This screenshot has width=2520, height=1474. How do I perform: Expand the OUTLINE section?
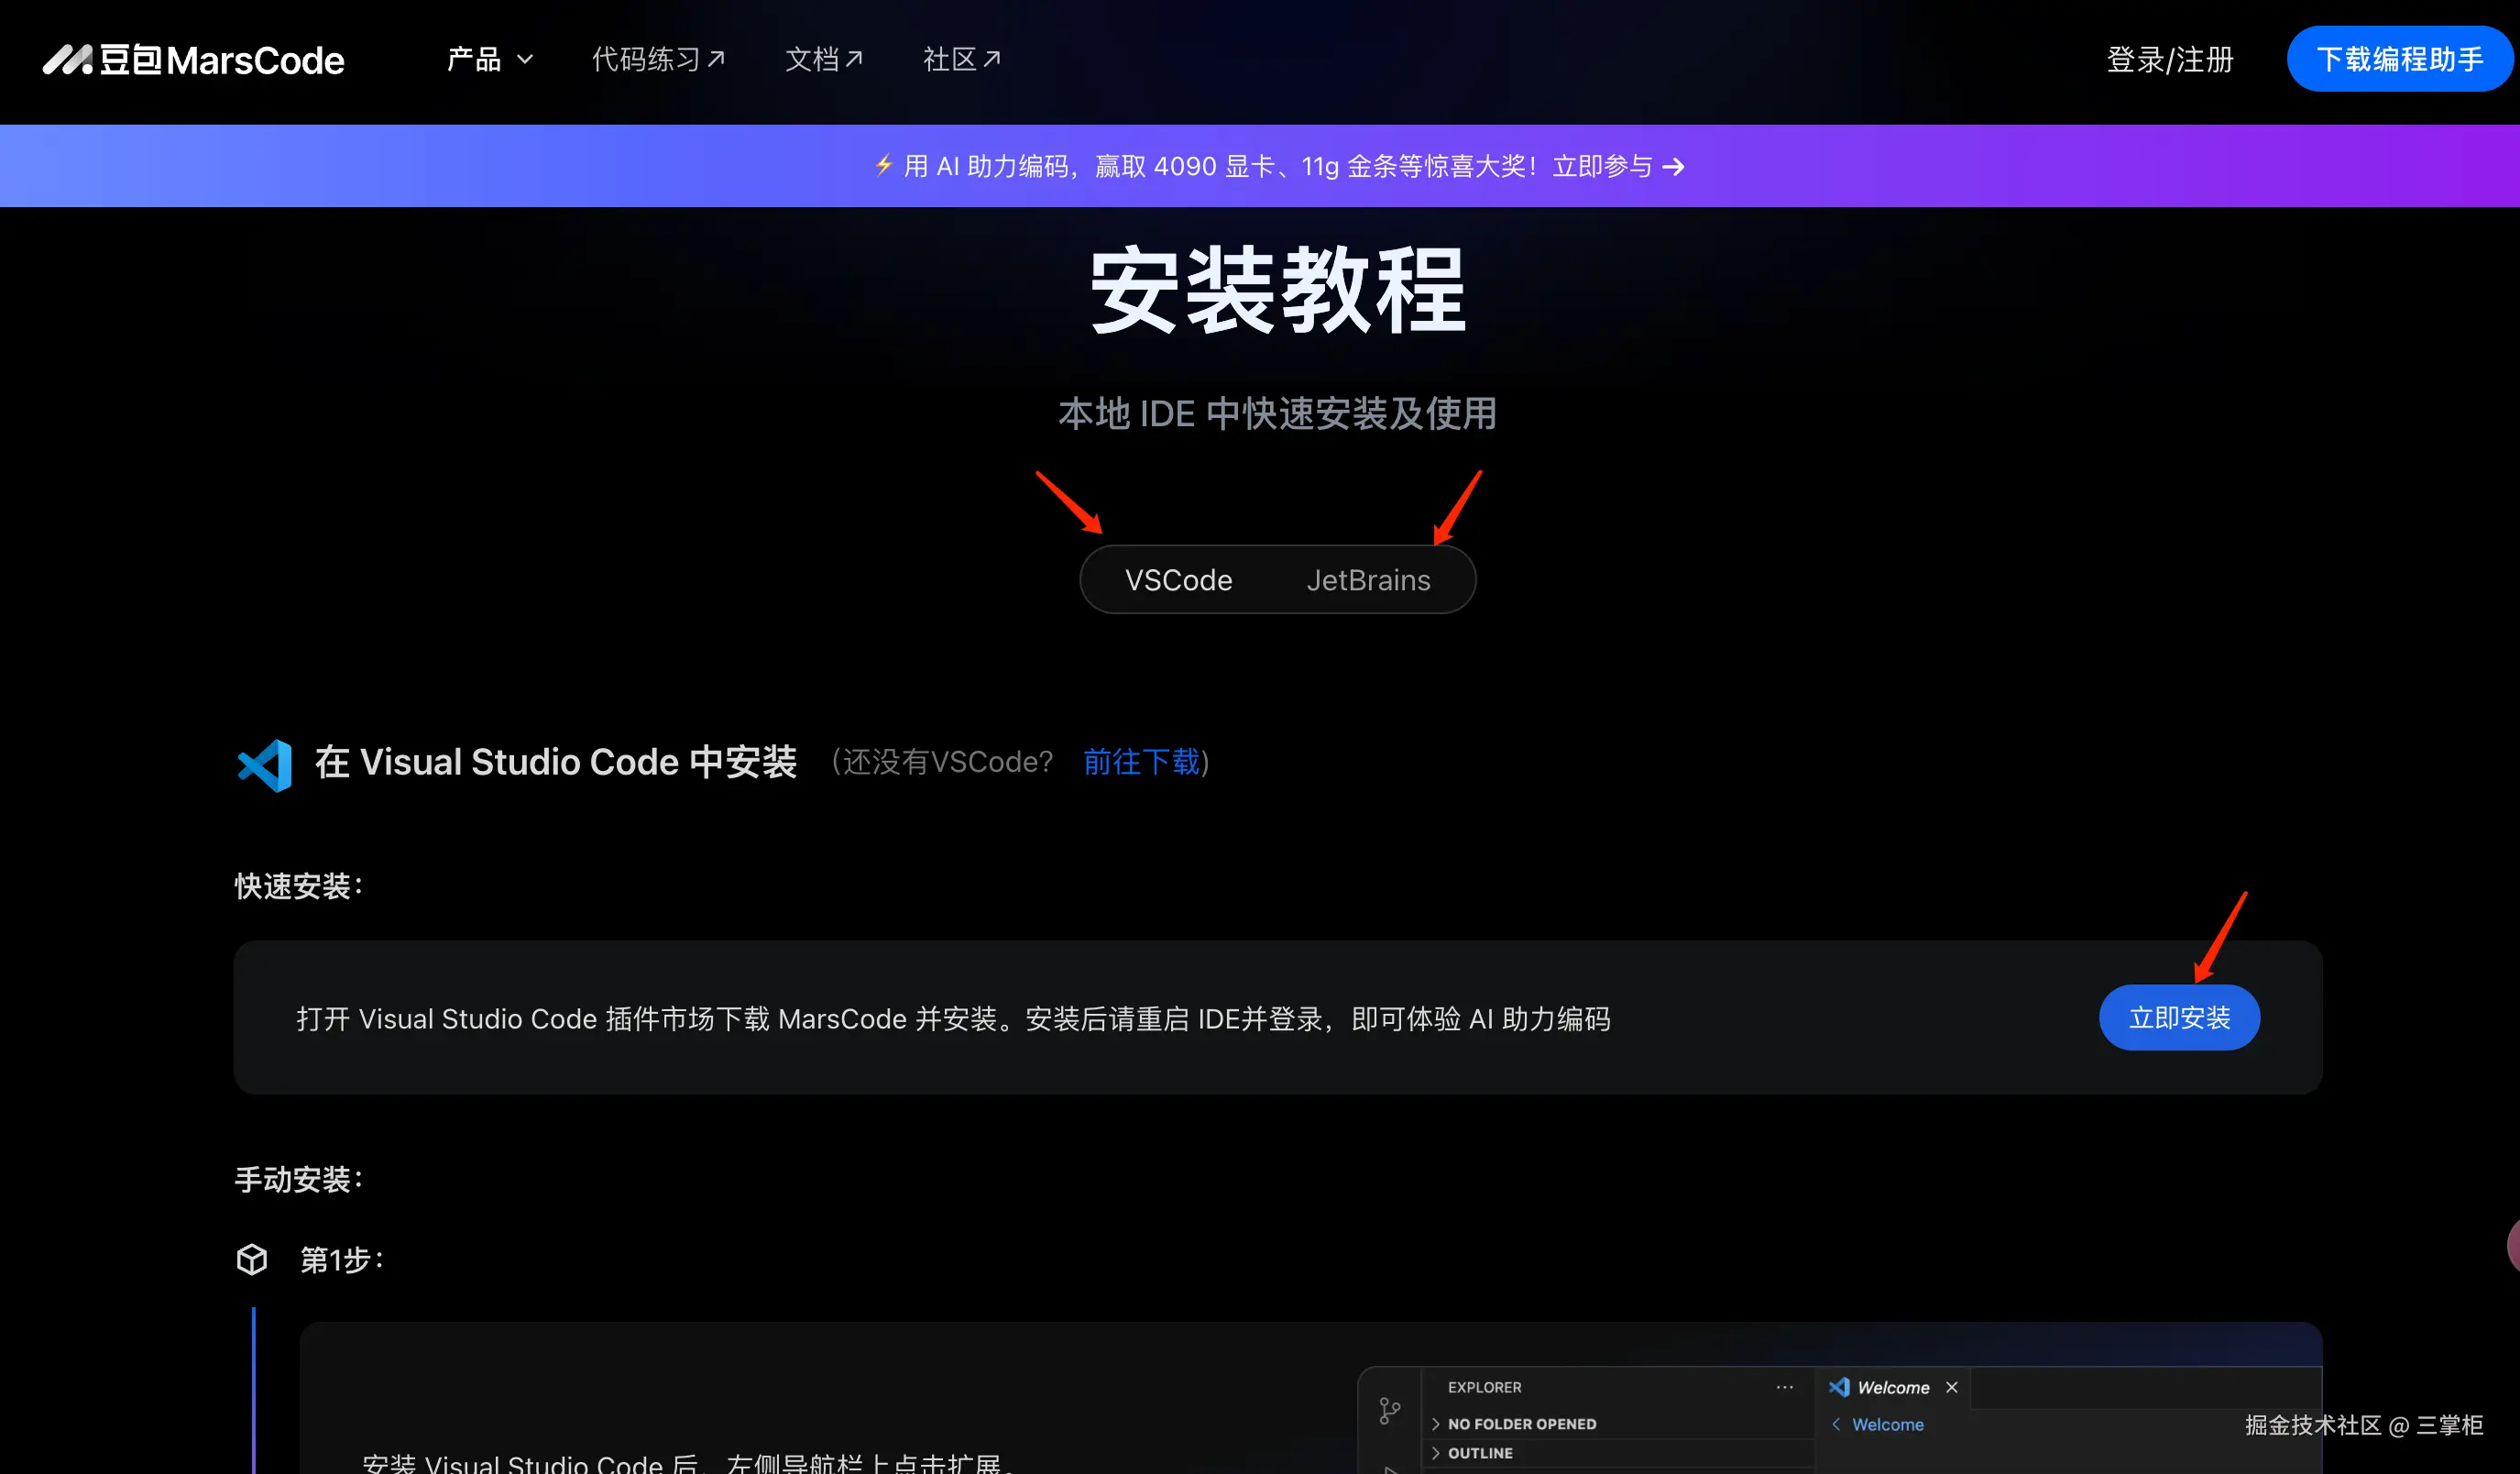(1479, 1453)
